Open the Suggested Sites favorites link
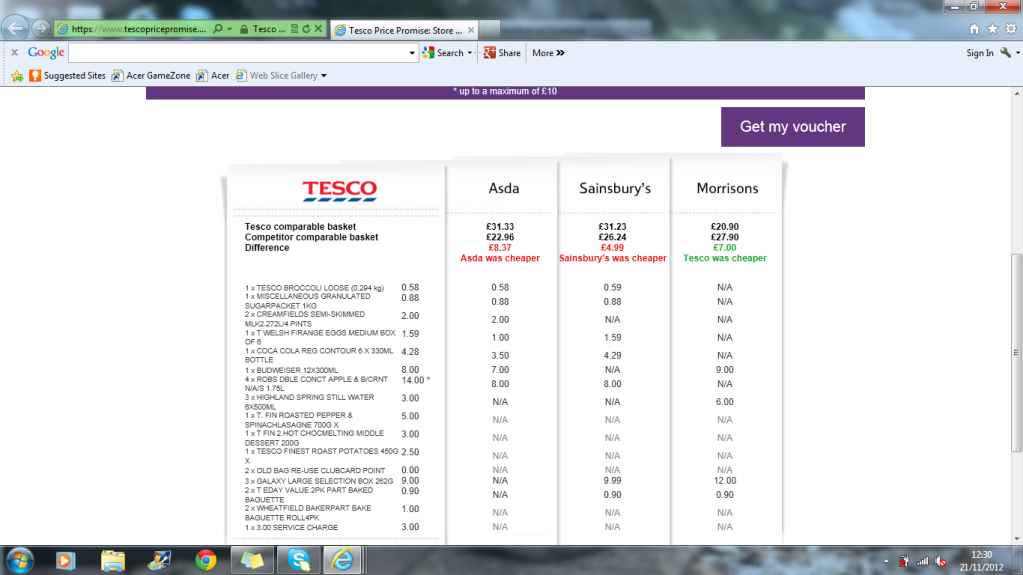This screenshot has height=575, width=1023. pos(67,76)
